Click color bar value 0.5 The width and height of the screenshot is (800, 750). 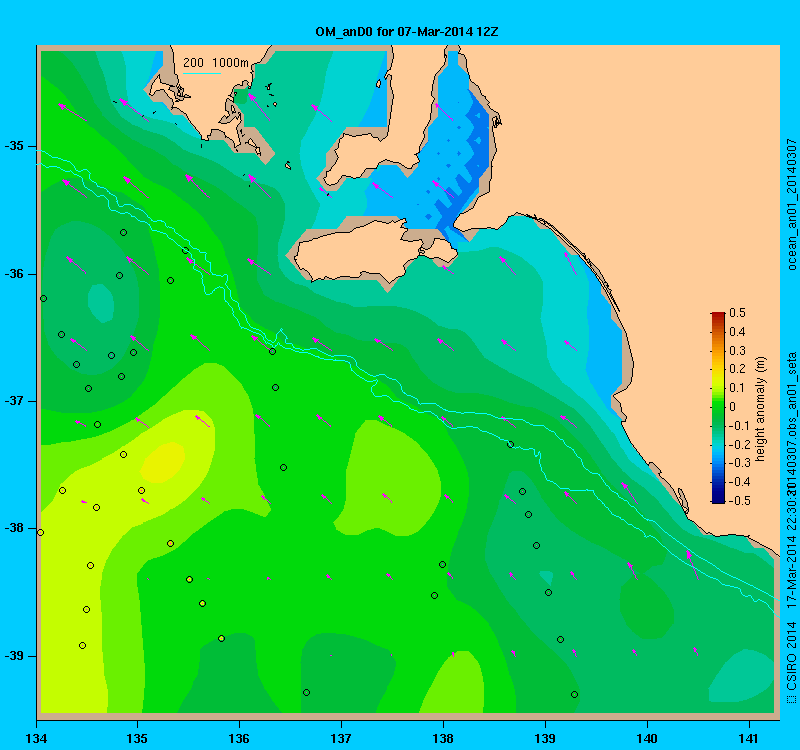(x=737, y=313)
